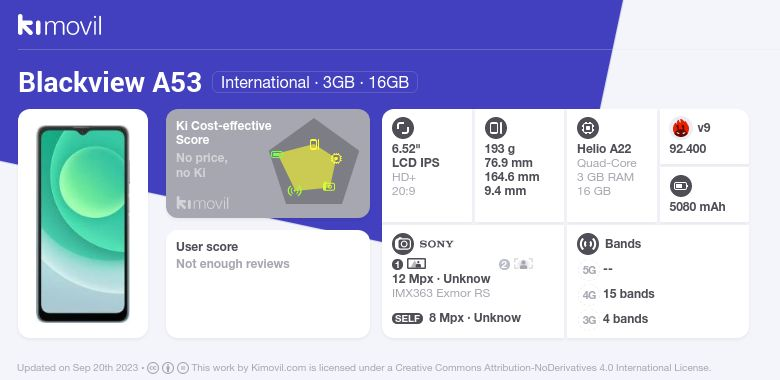Click the Blackview A53 phone image
Image resolution: width=780 pixels, height=380 pixels.
pos(83,224)
